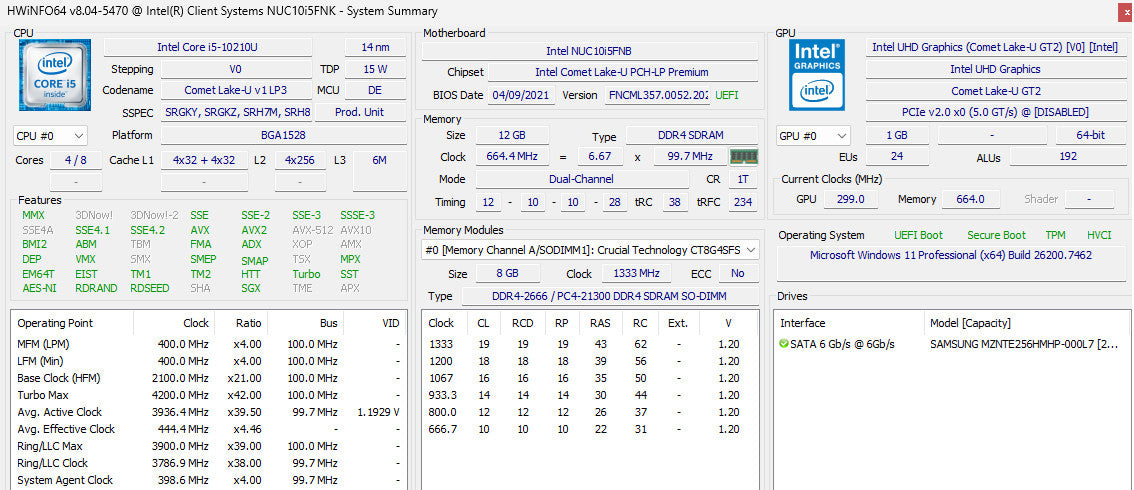Click the Intel Core i5-10210U name field
1134x490 pixels.
(208, 47)
